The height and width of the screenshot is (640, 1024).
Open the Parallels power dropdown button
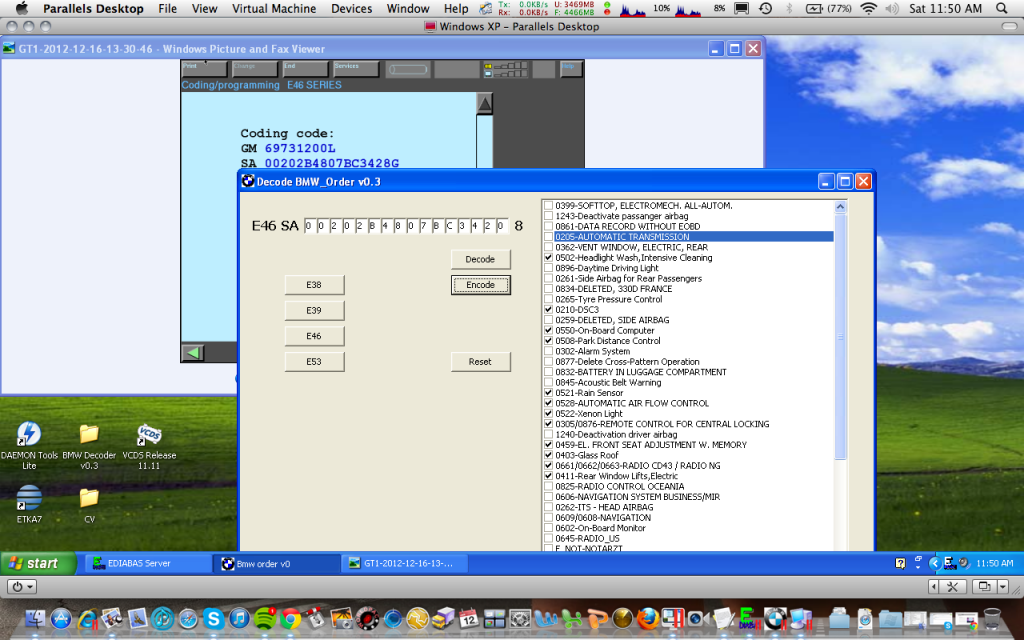pos(22,586)
